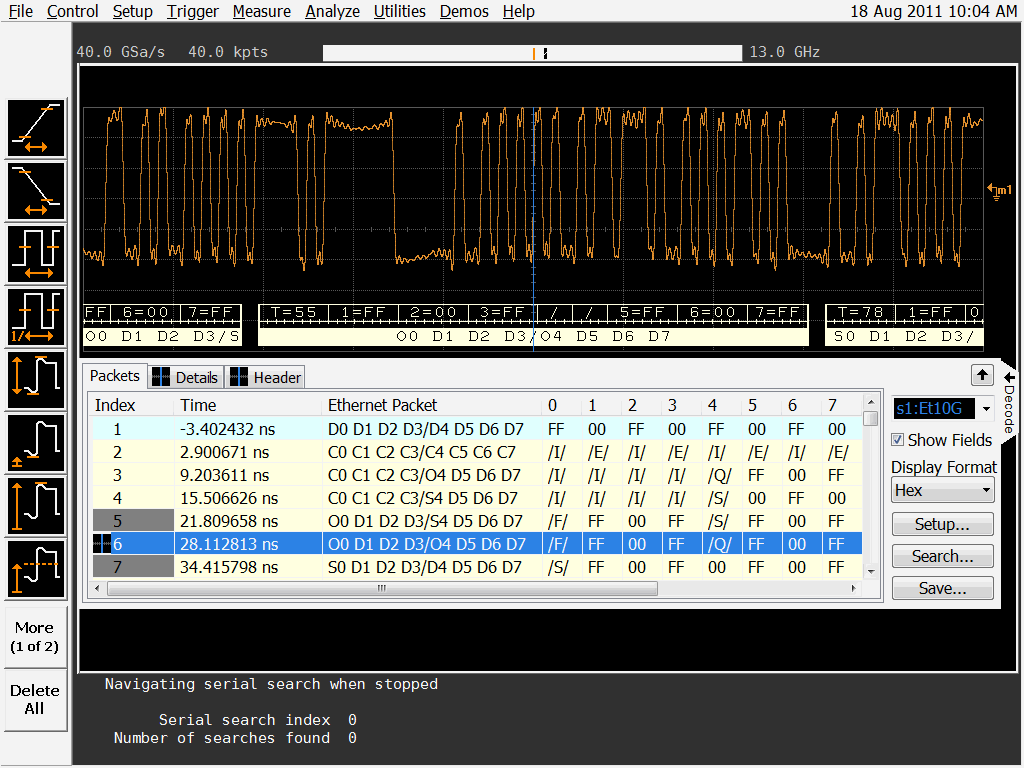Viewport: 1024px width, 768px height.
Task: Click horizontal scrollbar left arrow
Action: (x=97, y=589)
